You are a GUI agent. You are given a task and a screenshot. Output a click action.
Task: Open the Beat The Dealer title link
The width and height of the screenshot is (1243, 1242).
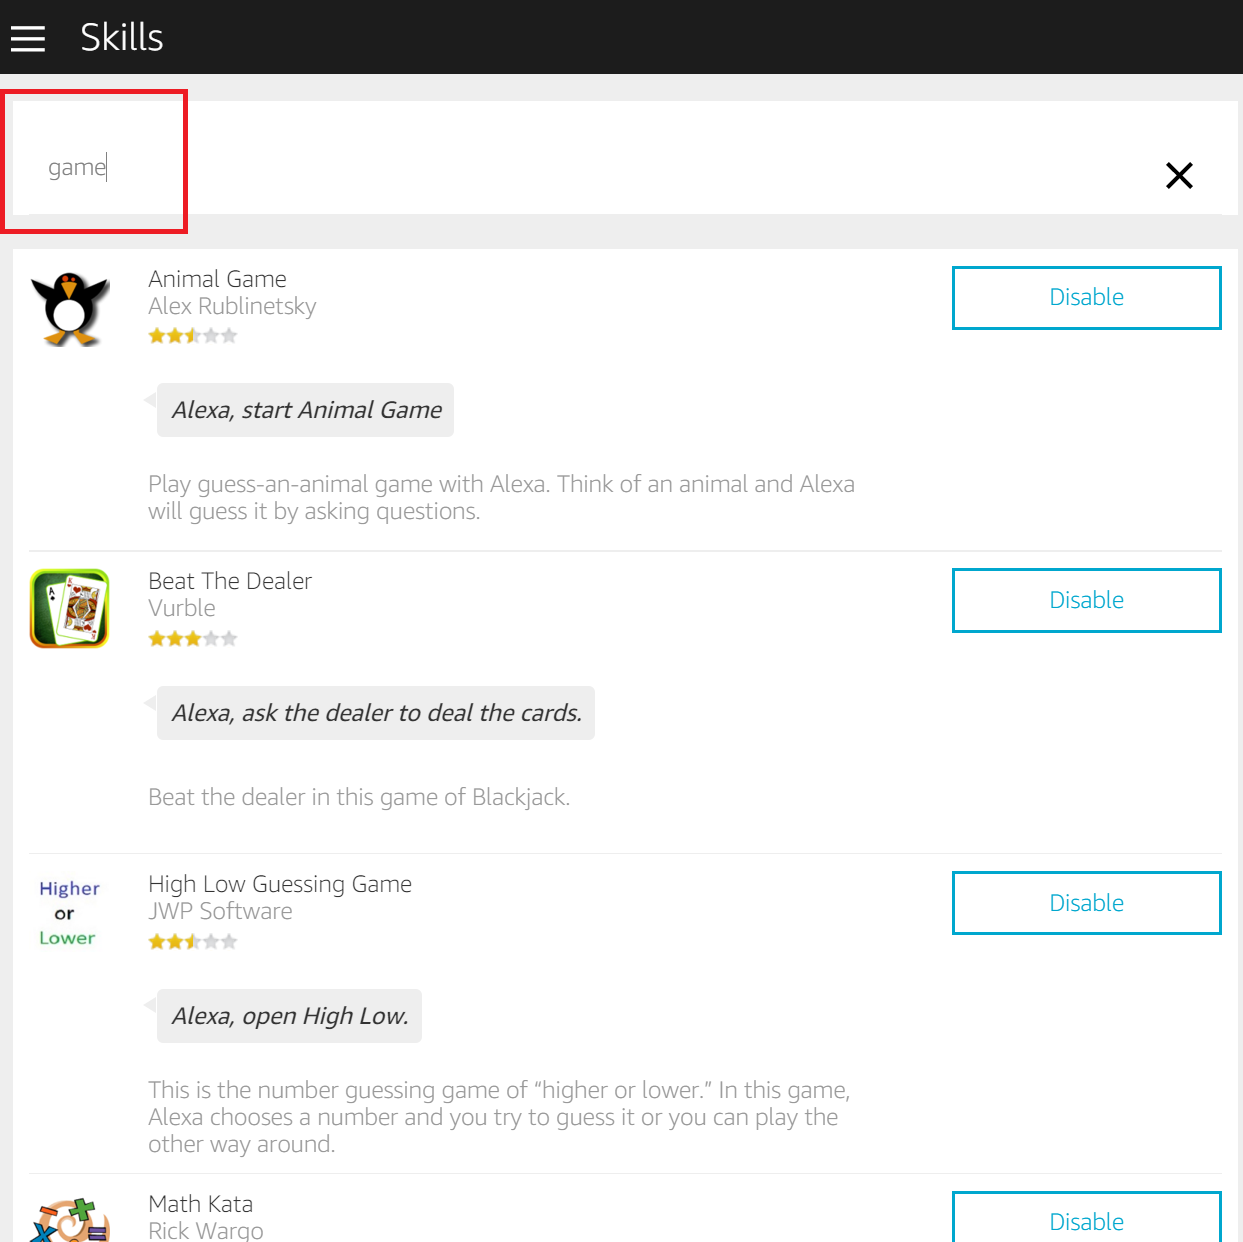(x=230, y=581)
